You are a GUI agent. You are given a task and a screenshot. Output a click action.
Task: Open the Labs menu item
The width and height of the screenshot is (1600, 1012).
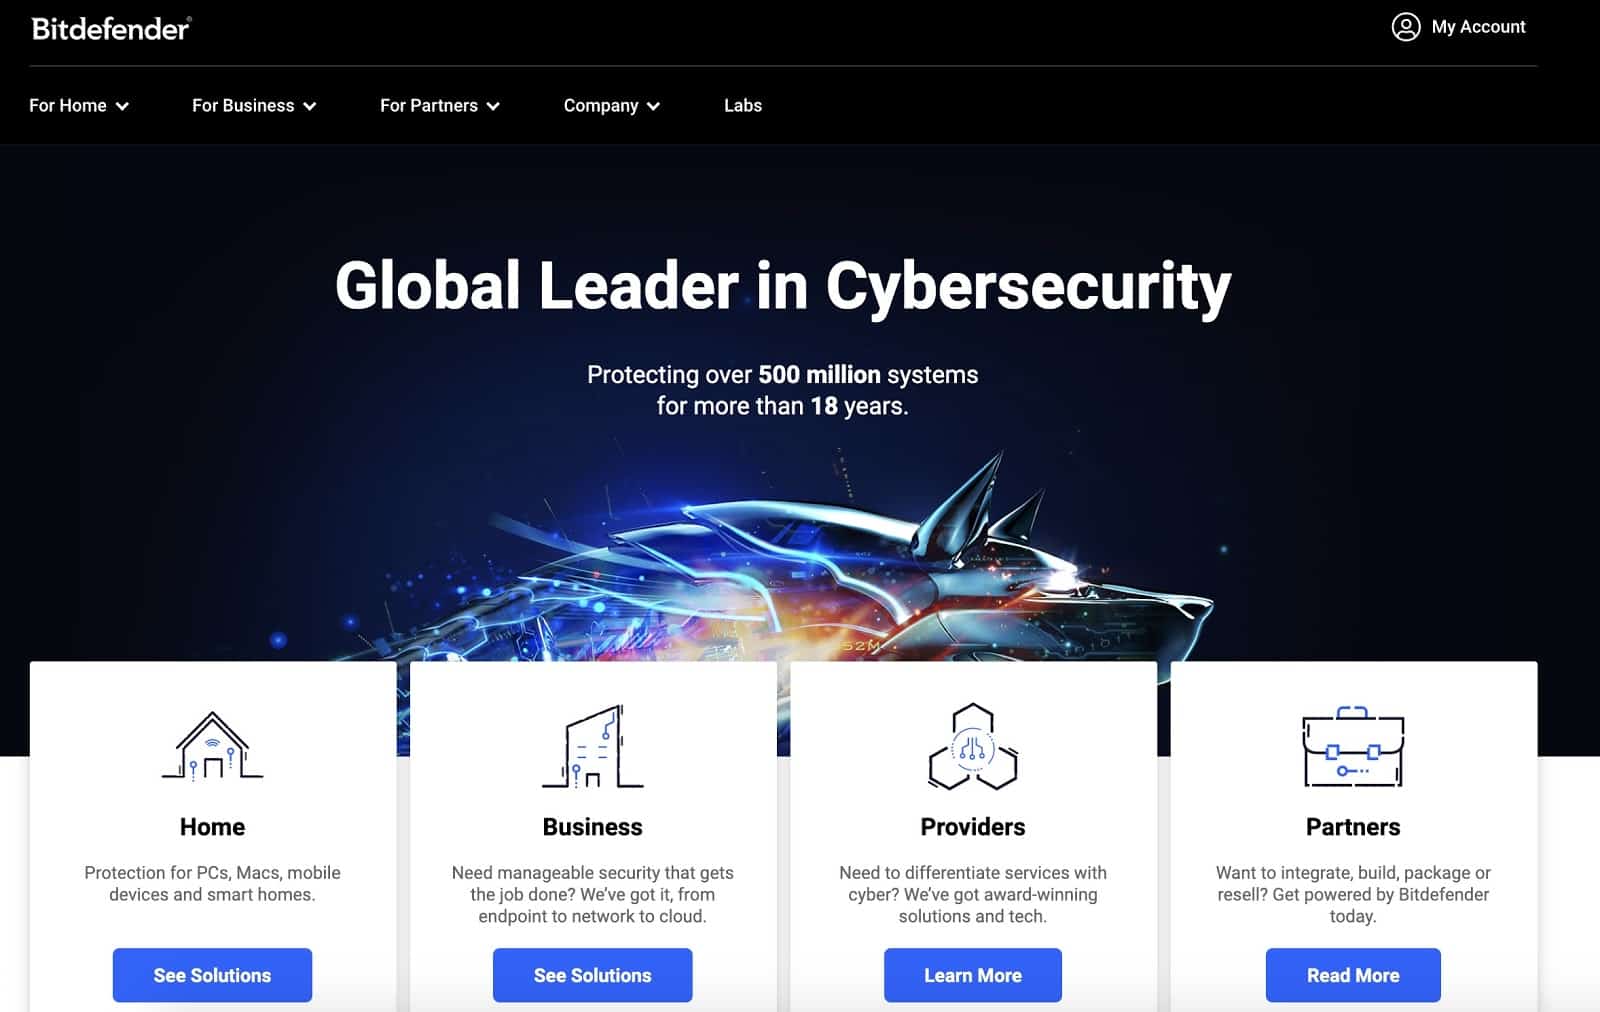743,105
